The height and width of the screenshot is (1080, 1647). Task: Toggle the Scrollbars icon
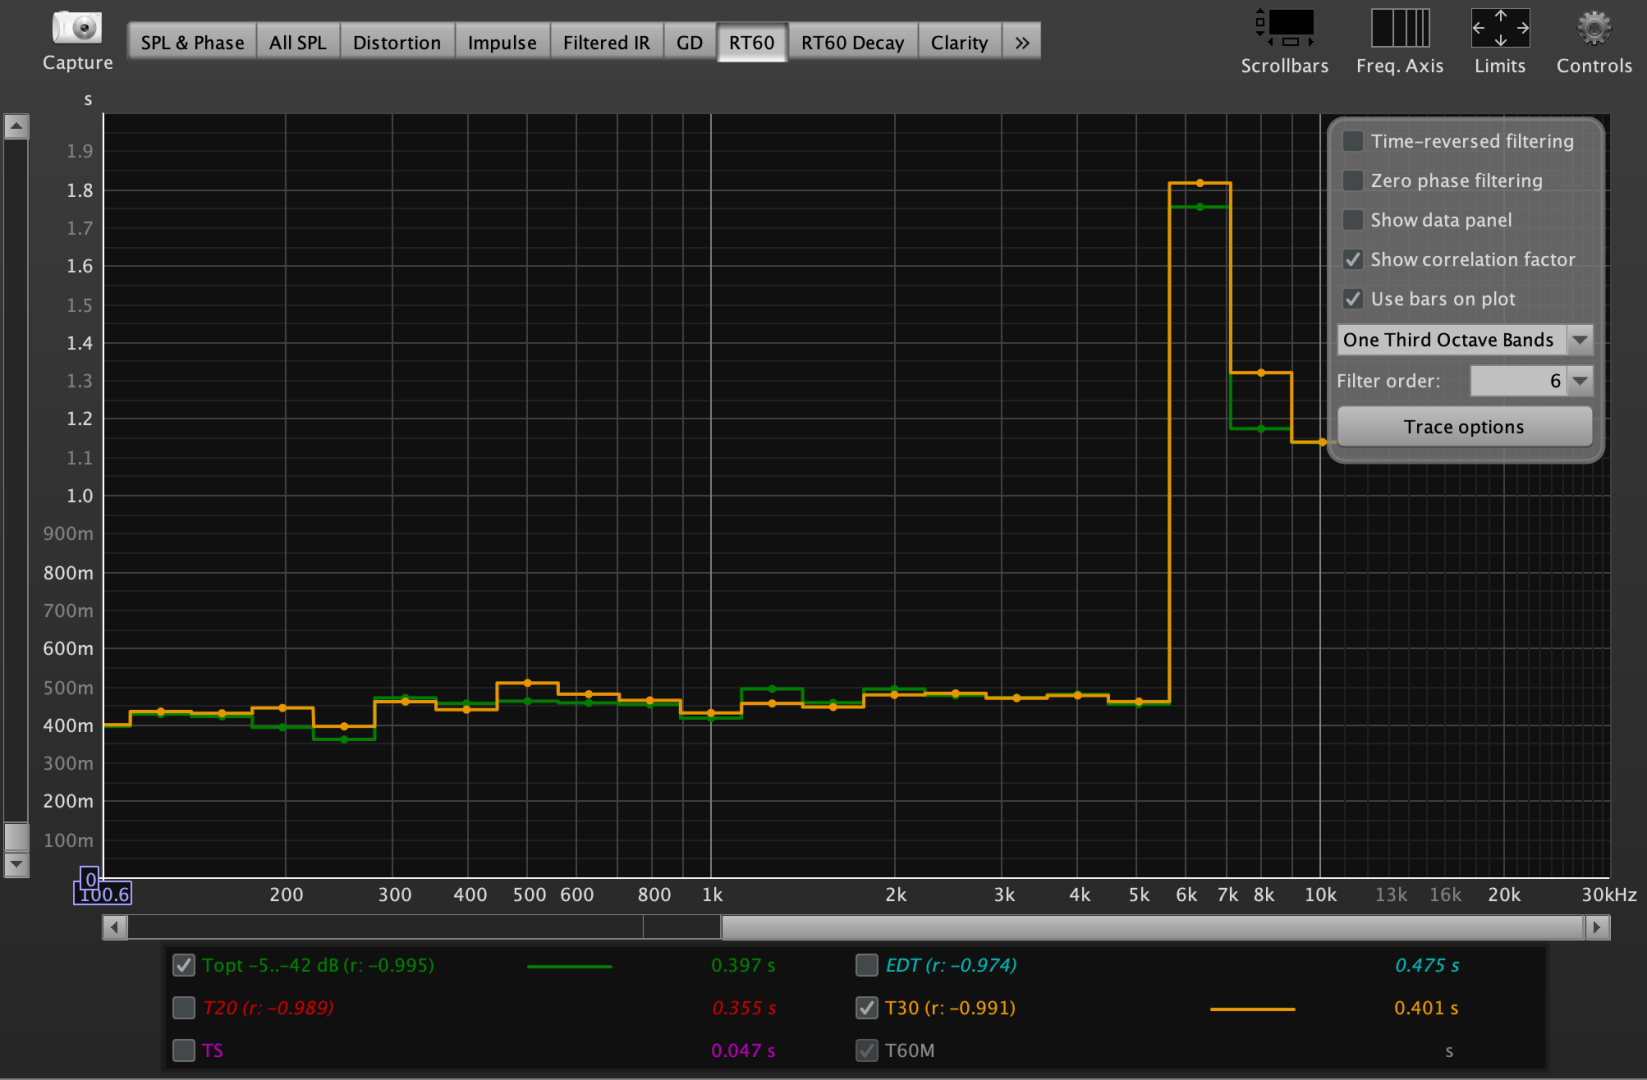click(x=1284, y=28)
